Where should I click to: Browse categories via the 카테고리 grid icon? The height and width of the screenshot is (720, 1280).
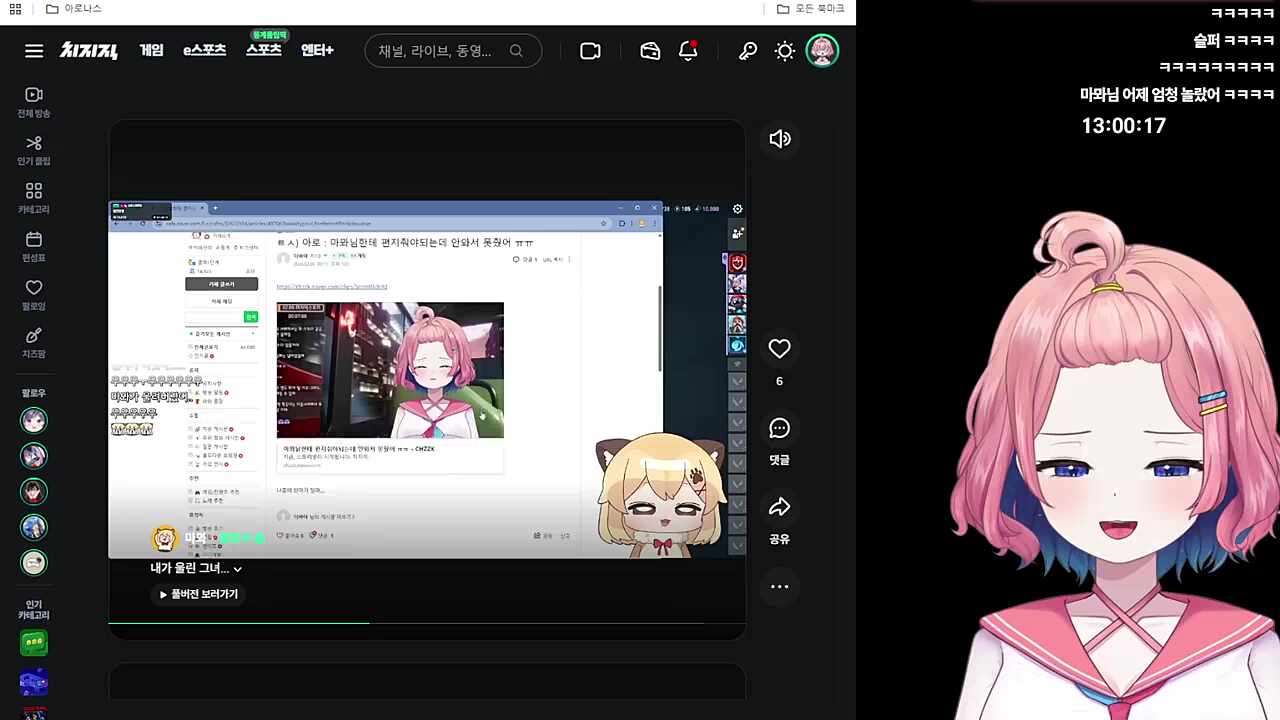point(33,197)
